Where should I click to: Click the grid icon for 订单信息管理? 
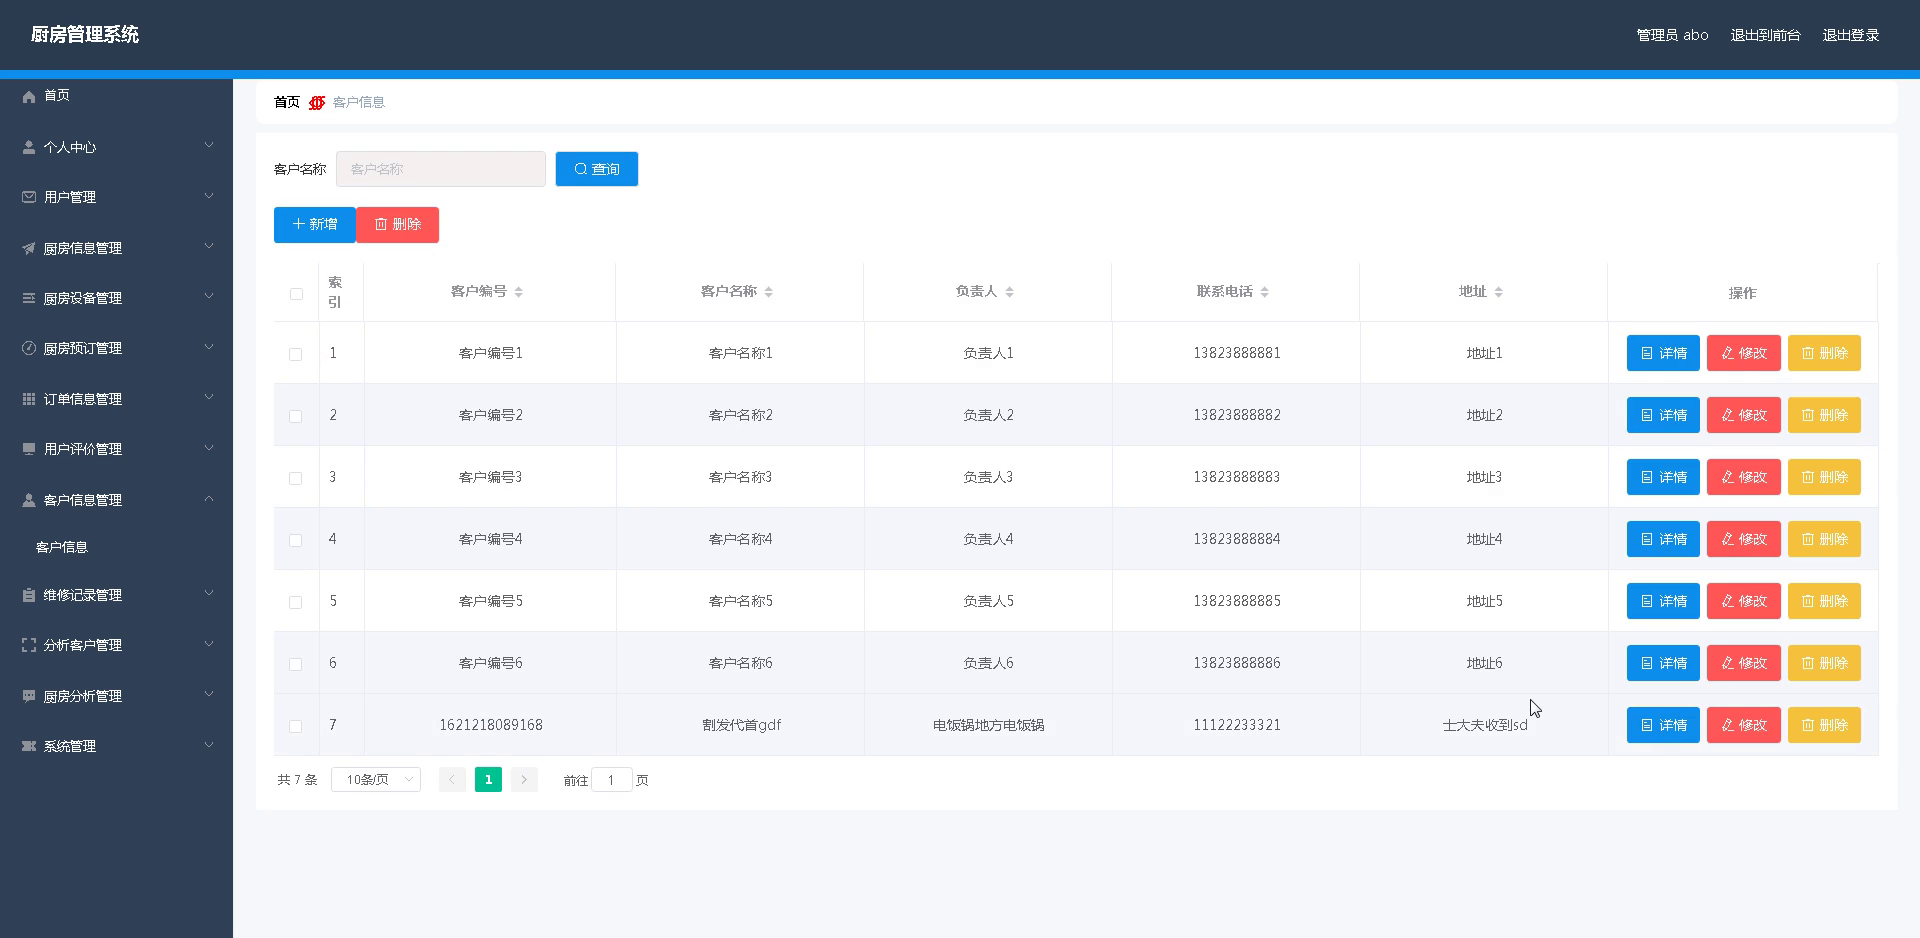29,399
